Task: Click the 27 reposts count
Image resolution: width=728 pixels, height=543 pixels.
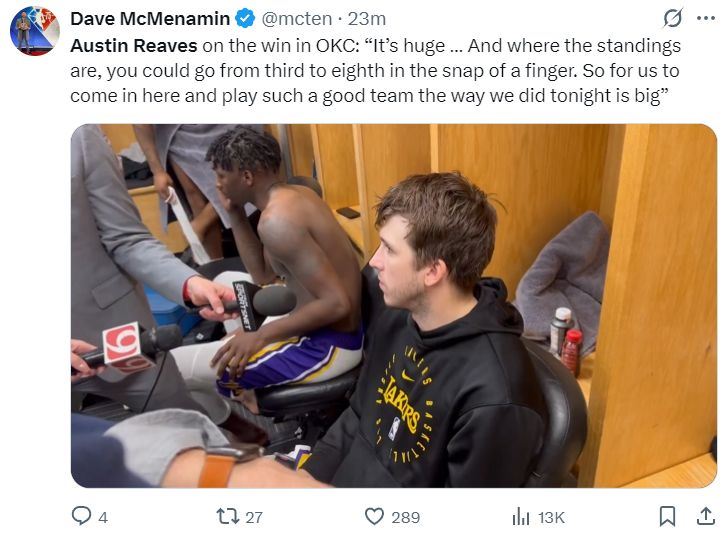Action: pyautogui.click(x=254, y=518)
